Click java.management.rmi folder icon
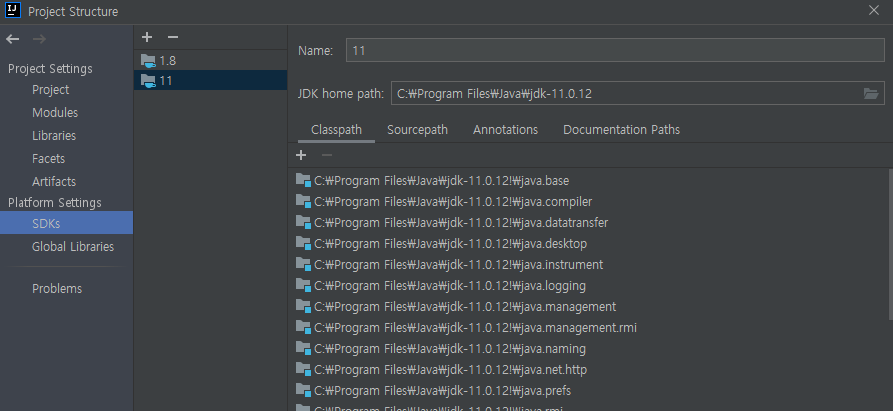Screen dimensions: 893x411 pyautogui.click(x=303, y=327)
